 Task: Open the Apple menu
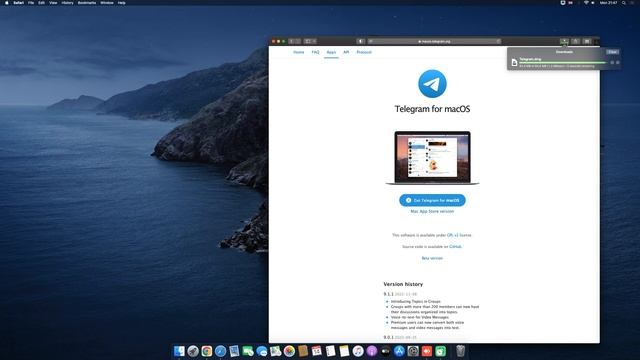point(7,3)
